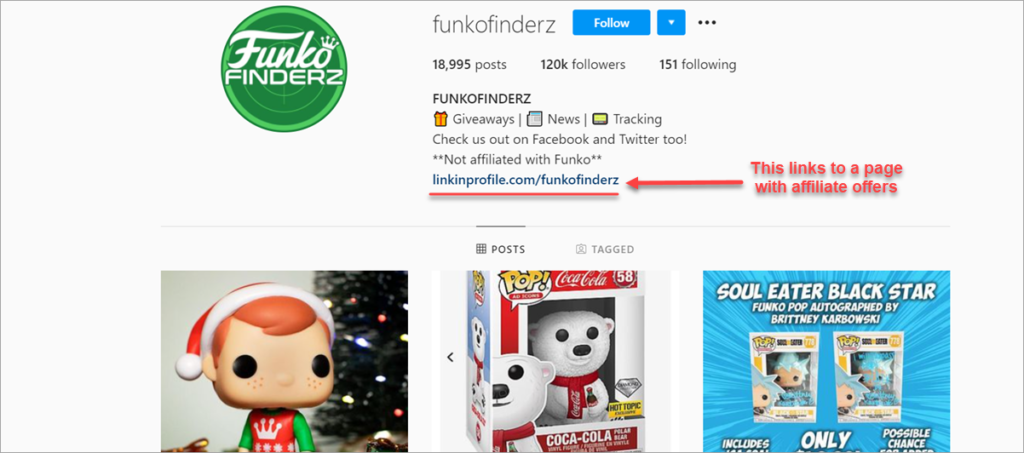
Task: Expand the suggested accounts dropdown arrow
Action: coord(671,22)
